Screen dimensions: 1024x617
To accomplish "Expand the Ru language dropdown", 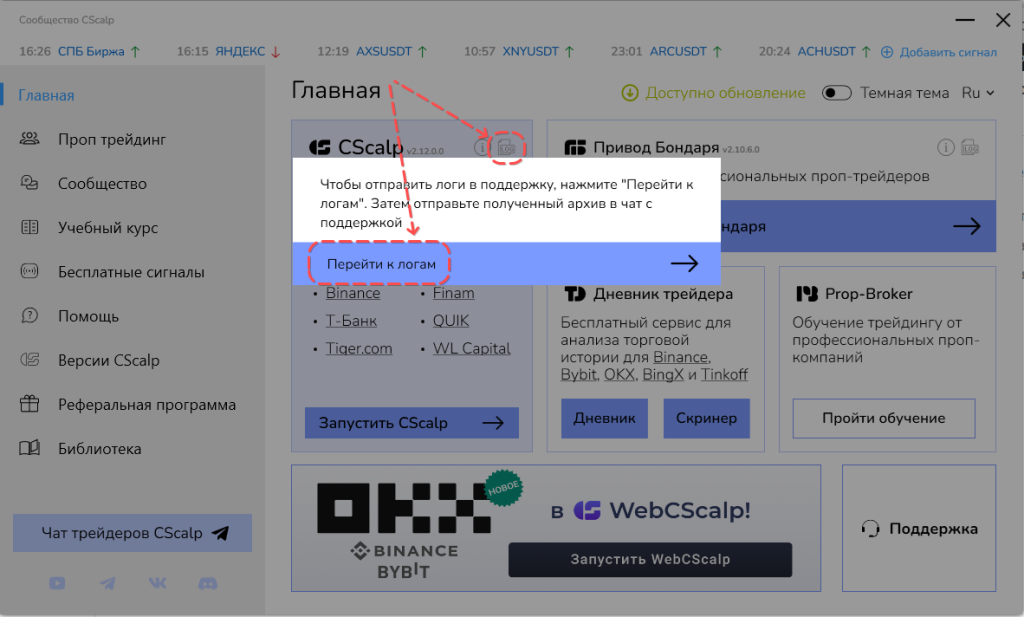I will (978, 93).
